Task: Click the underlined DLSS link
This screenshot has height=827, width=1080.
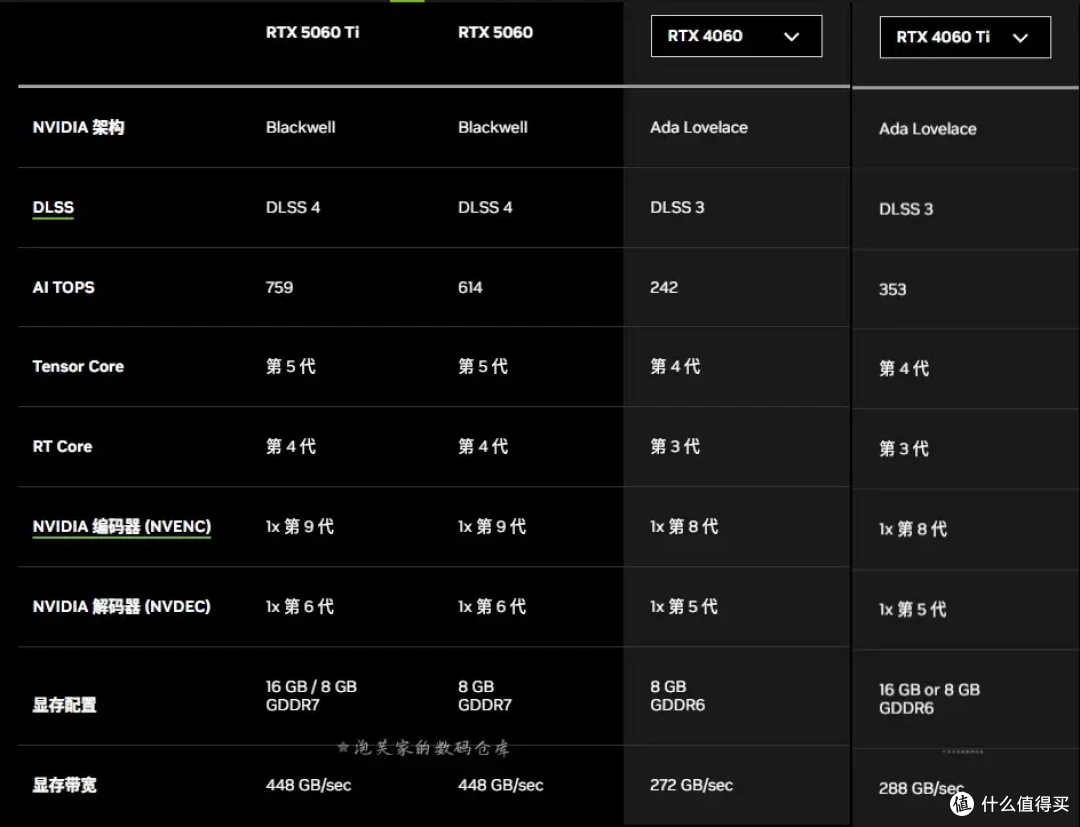Action: [53, 207]
